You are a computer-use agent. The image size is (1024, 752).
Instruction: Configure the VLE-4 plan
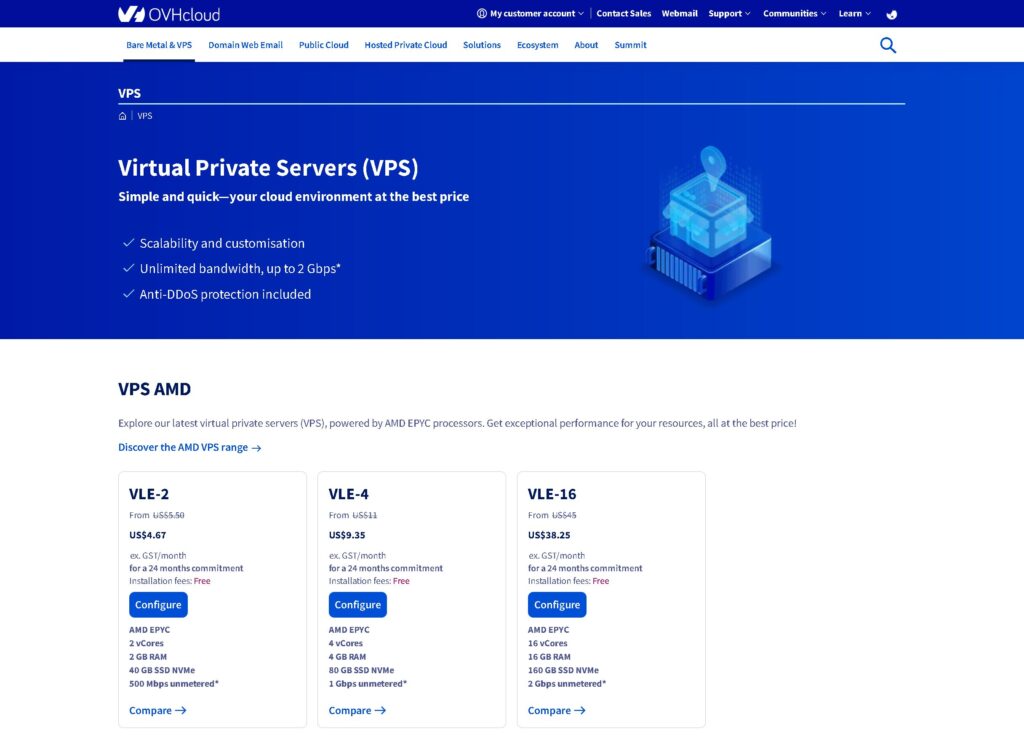tap(357, 604)
